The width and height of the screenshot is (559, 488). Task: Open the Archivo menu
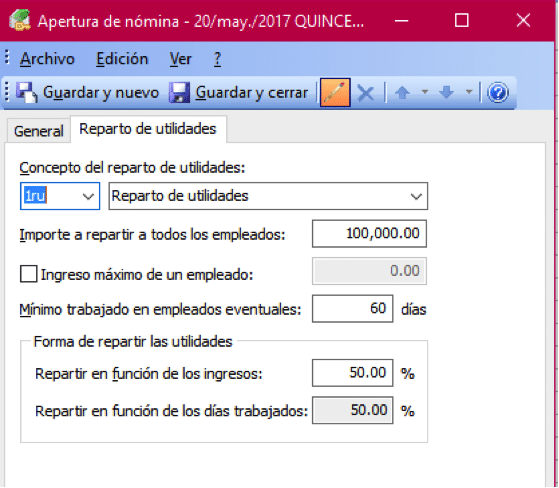click(x=47, y=59)
